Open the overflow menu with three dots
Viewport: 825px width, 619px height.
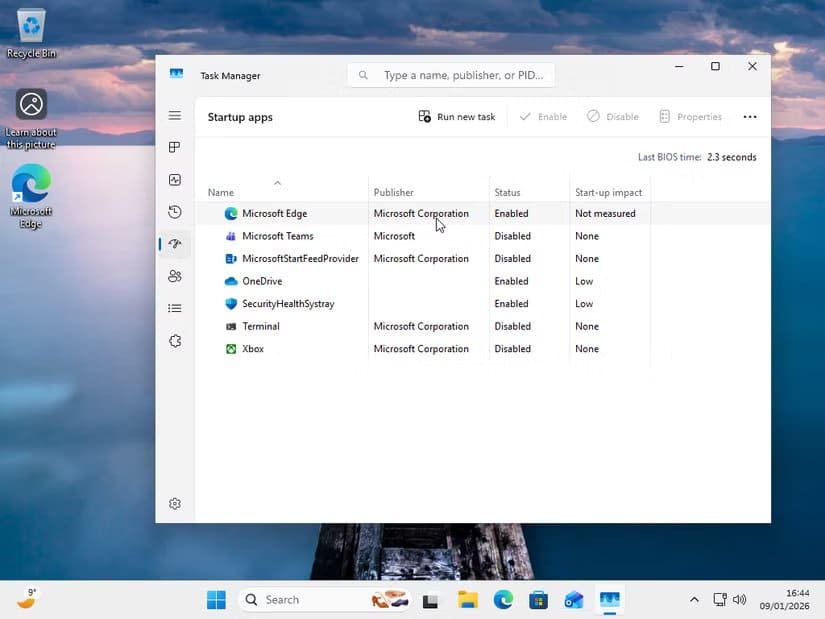(750, 116)
